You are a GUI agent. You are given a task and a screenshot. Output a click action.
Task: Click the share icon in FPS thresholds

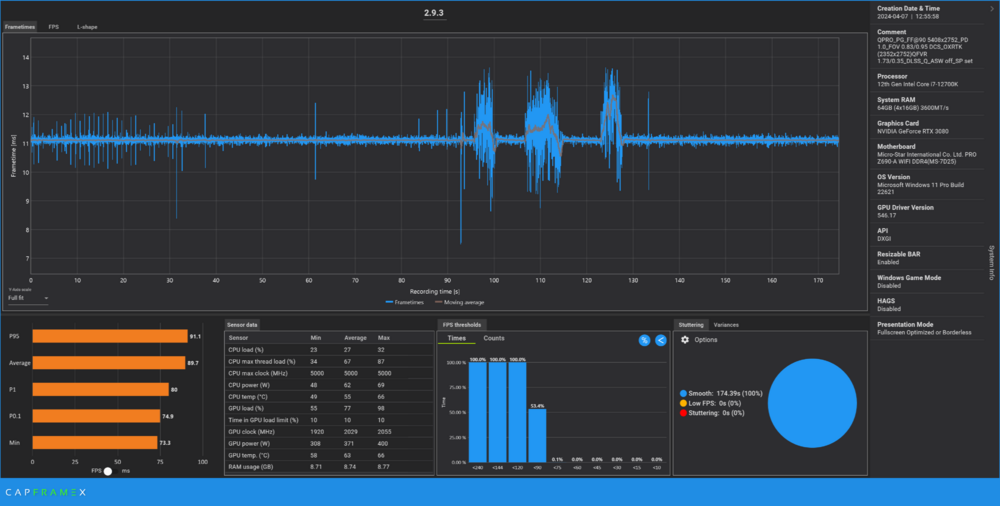(x=661, y=341)
